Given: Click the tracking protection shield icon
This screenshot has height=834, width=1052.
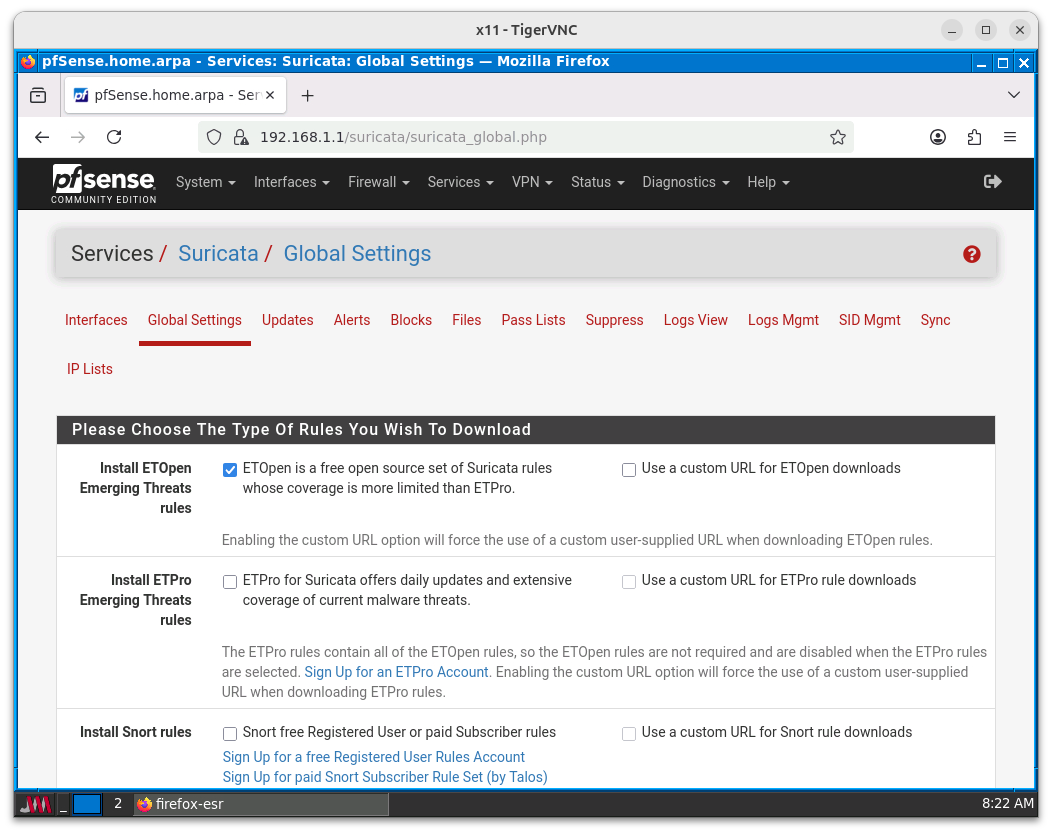Looking at the screenshot, I should (214, 138).
